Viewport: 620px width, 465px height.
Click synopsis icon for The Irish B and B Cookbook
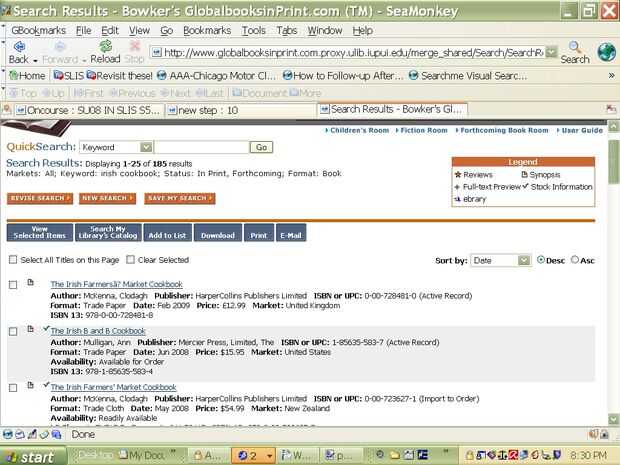[x=30, y=329]
